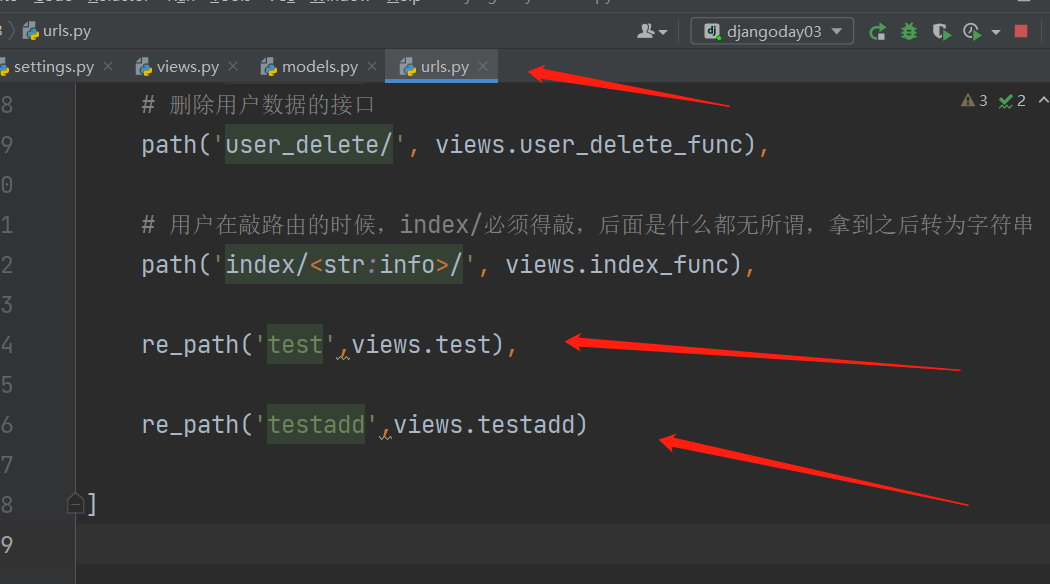Viewport: 1050px width, 584px height.
Task: Open the settings.py editor tab
Action: [x=54, y=67]
